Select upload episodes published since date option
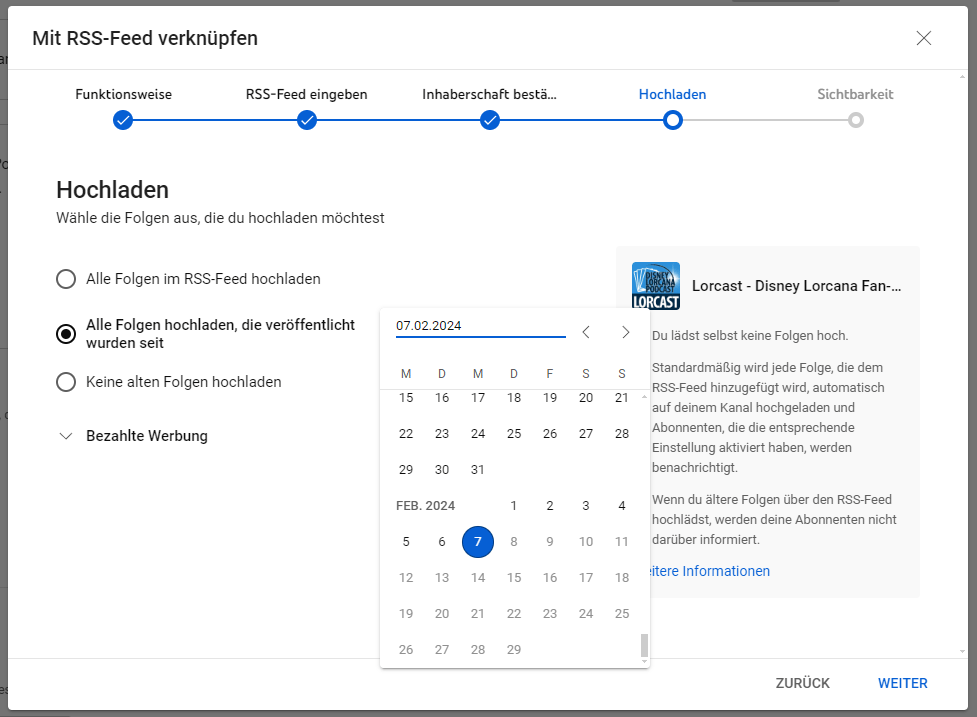Viewport: 977px width, 717px height. (x=66, y=334)
